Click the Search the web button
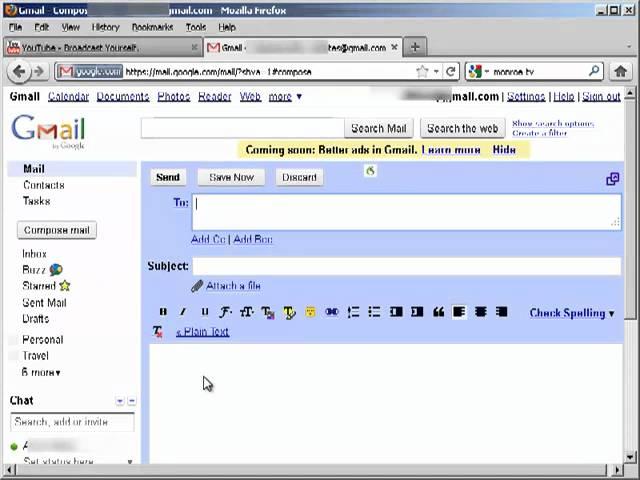 click(462, 129)
